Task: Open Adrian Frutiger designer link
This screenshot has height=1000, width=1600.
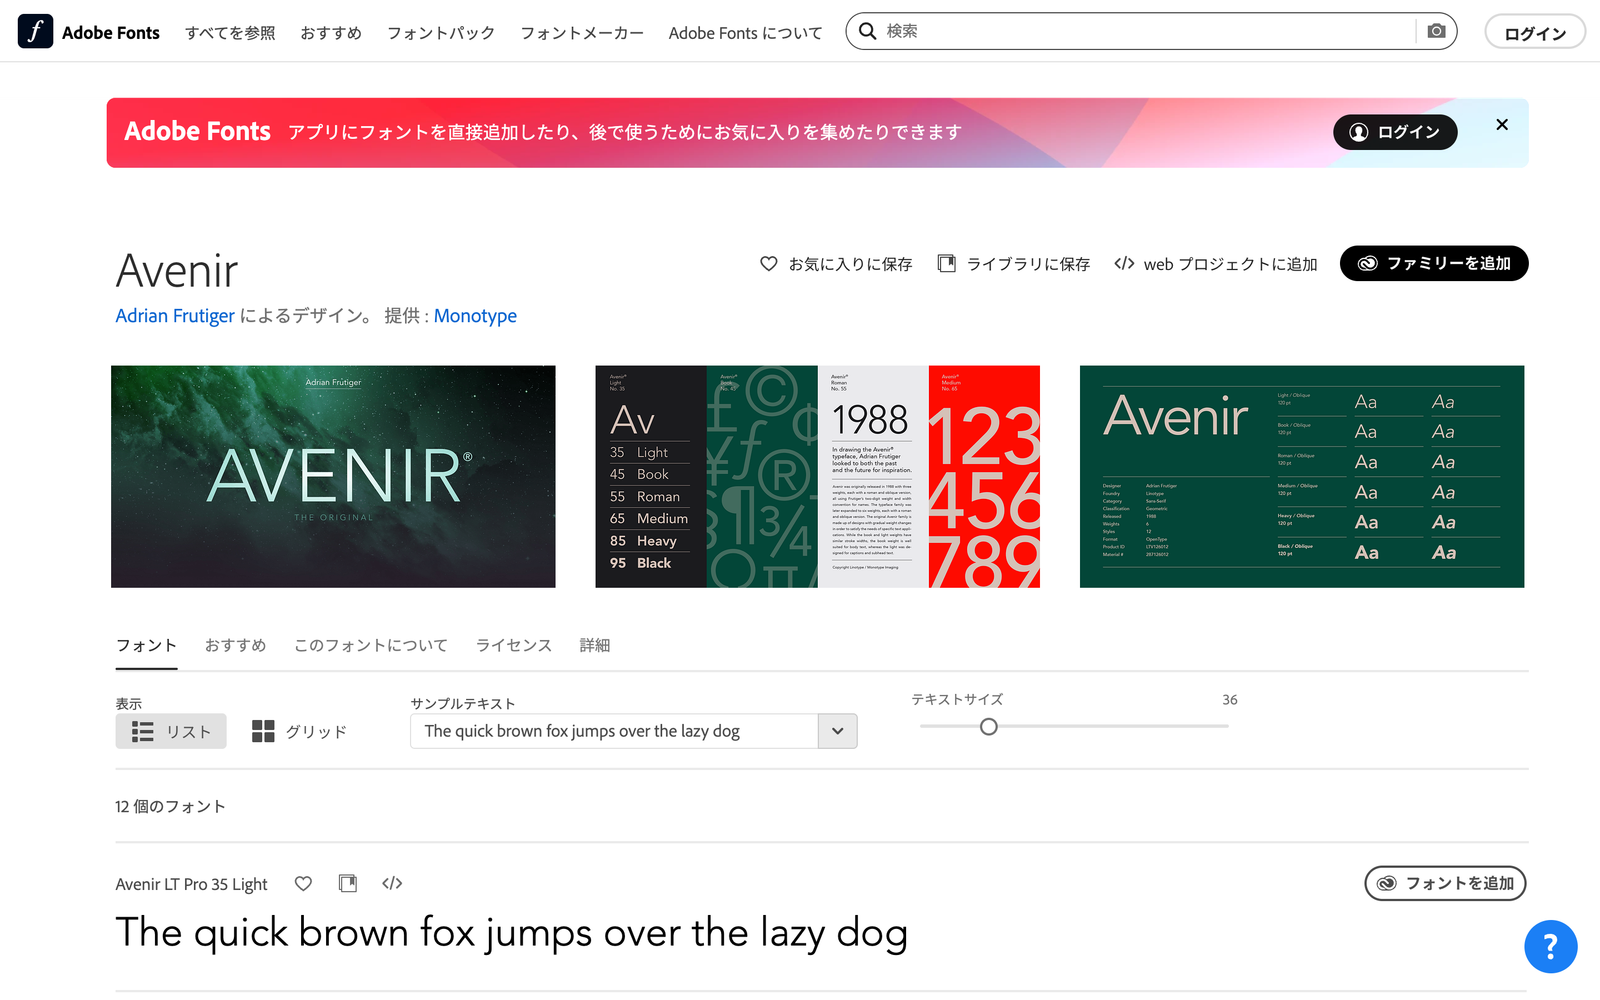Action: coord(175,316)
